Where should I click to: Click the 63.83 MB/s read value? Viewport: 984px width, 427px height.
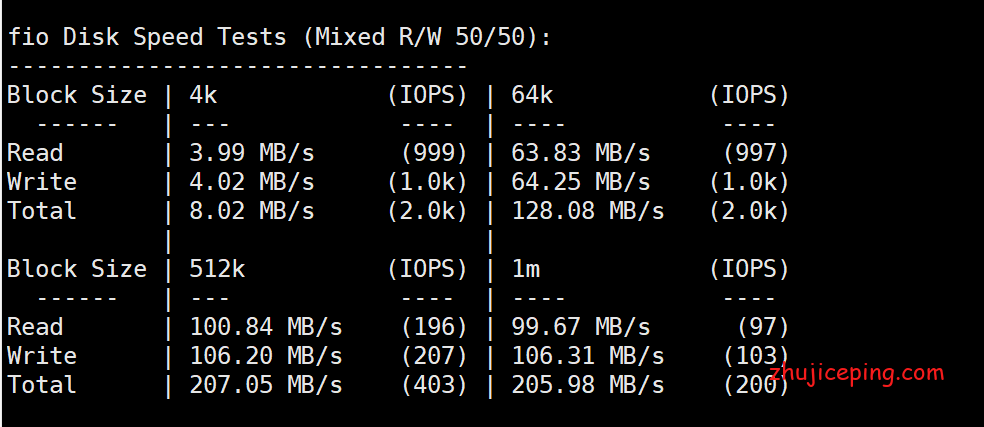coord(581,154)
